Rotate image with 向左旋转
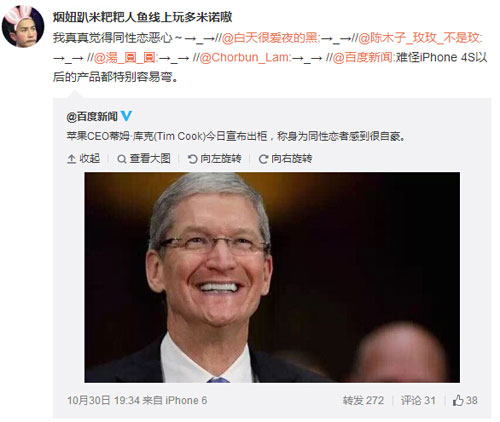500x422 pixels. pyautogui.click(x=215, y=159)
